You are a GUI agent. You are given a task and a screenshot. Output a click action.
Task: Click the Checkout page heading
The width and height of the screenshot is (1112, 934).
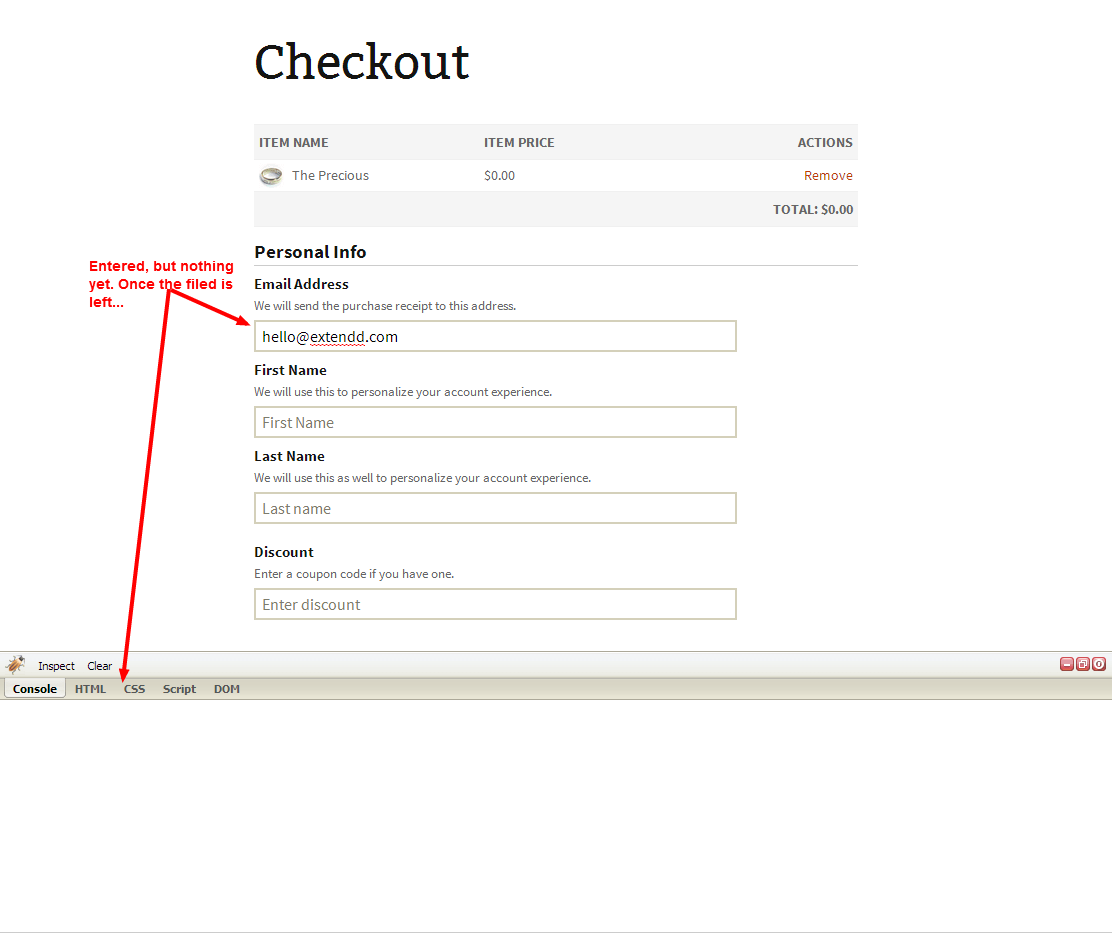(362, 62)
